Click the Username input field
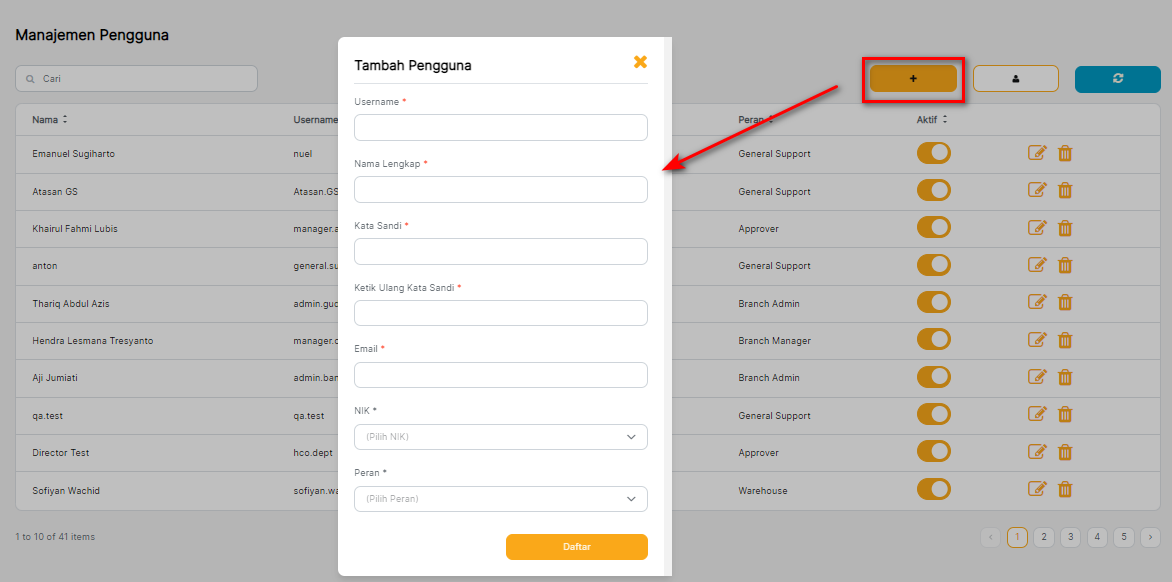Image resolution: width=1172 pixels, height=582 pixels. coord(500,127)
